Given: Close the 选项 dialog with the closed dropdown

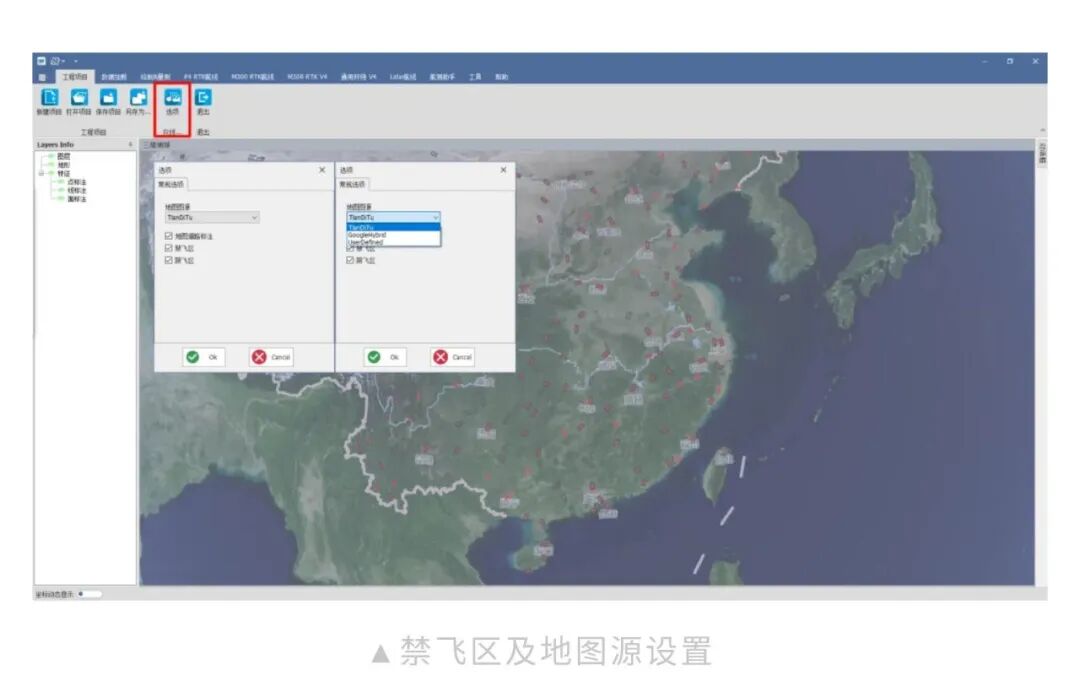Looking at the screenshot, I should pyautogui.click(x=322, y=170).
